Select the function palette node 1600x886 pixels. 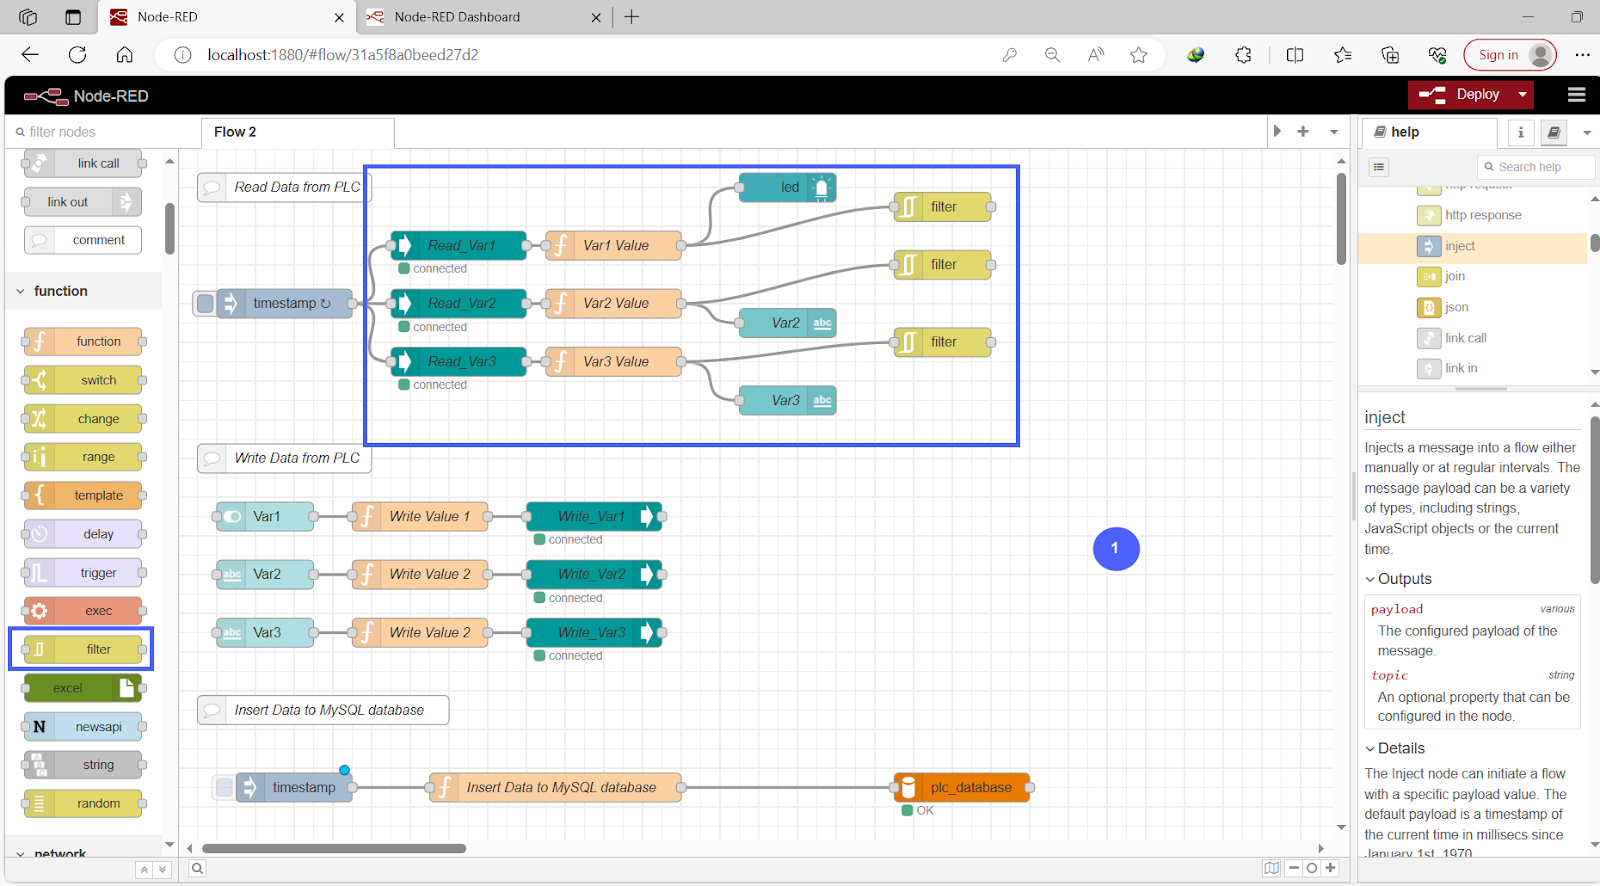point(83,342)
